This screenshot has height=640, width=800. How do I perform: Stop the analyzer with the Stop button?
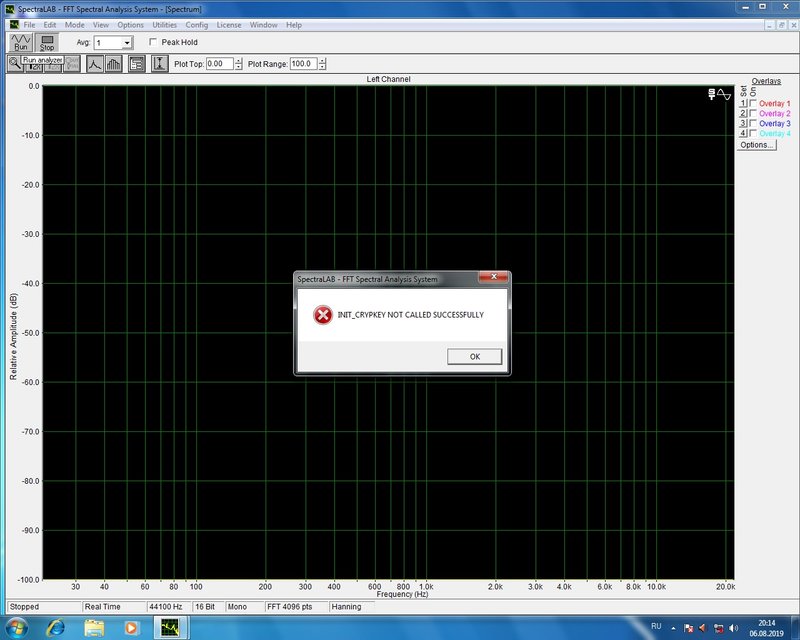click(47, 42)
